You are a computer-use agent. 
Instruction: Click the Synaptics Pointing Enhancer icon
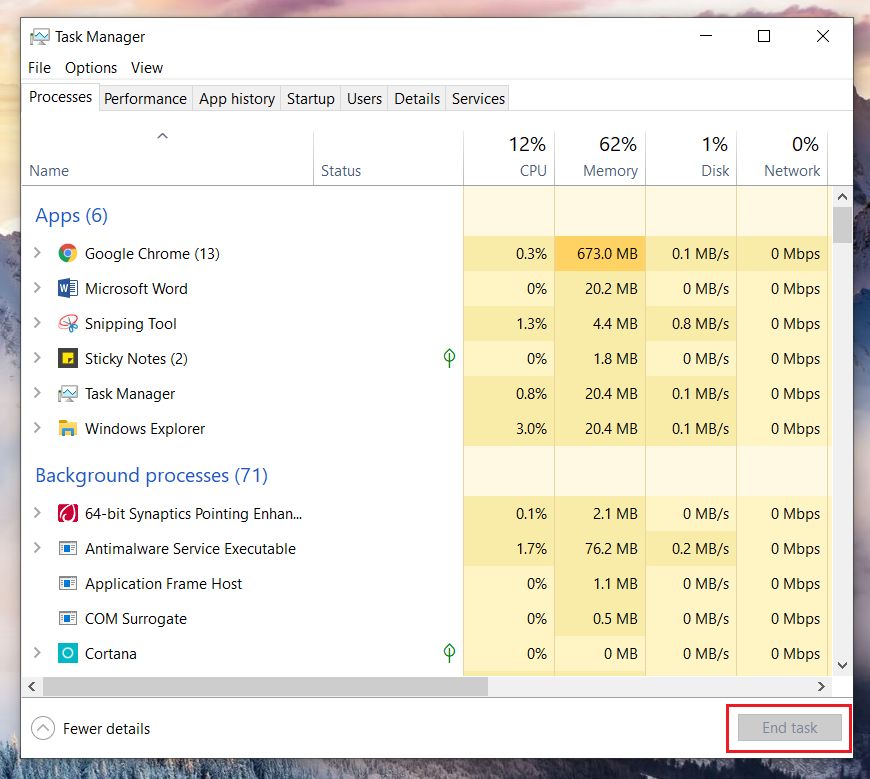tap(68, 513)
